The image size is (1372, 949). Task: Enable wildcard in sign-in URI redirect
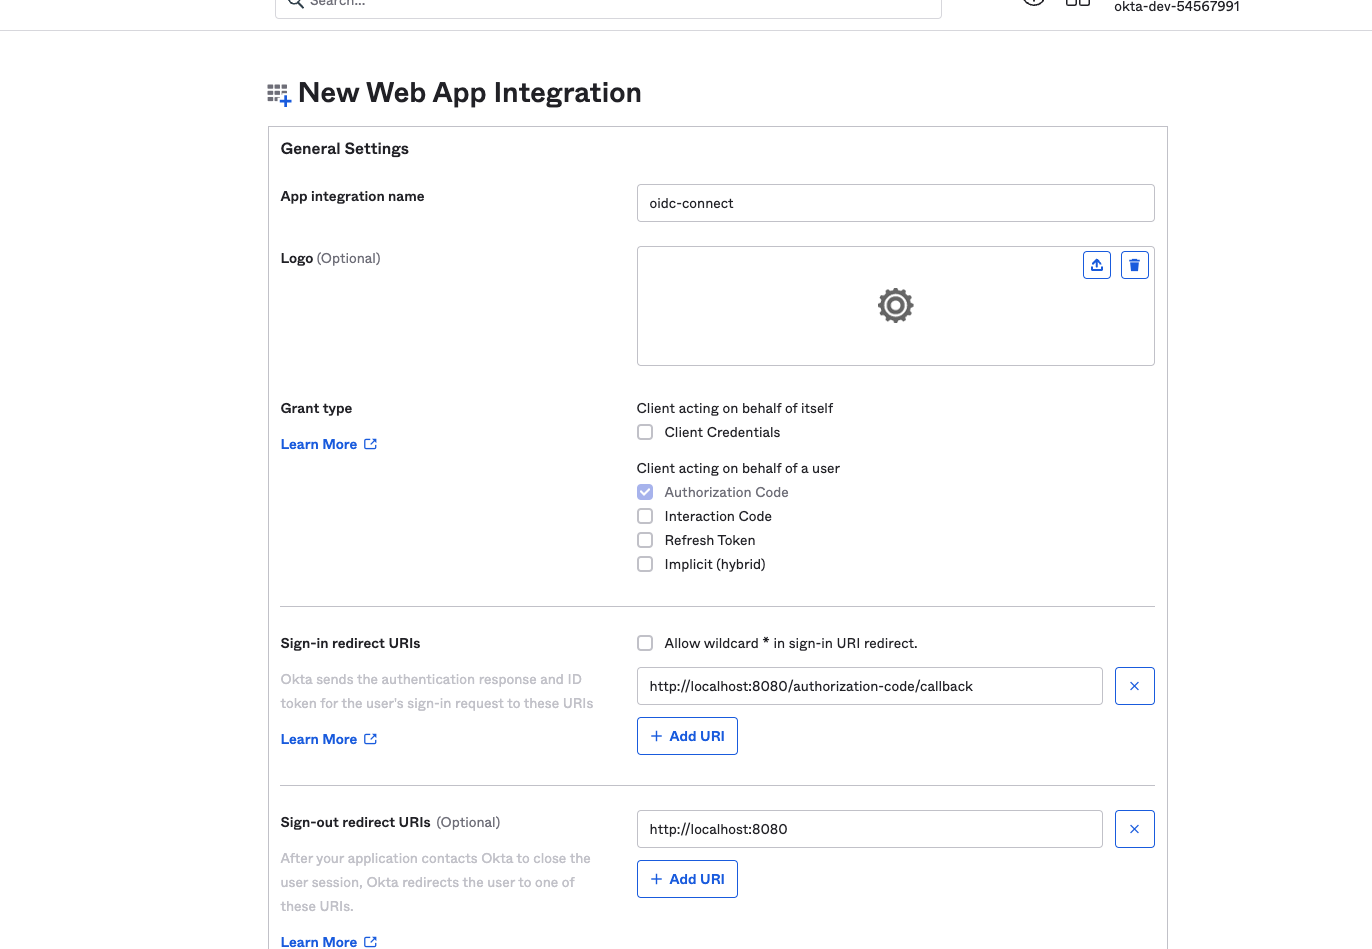[645, 643]
